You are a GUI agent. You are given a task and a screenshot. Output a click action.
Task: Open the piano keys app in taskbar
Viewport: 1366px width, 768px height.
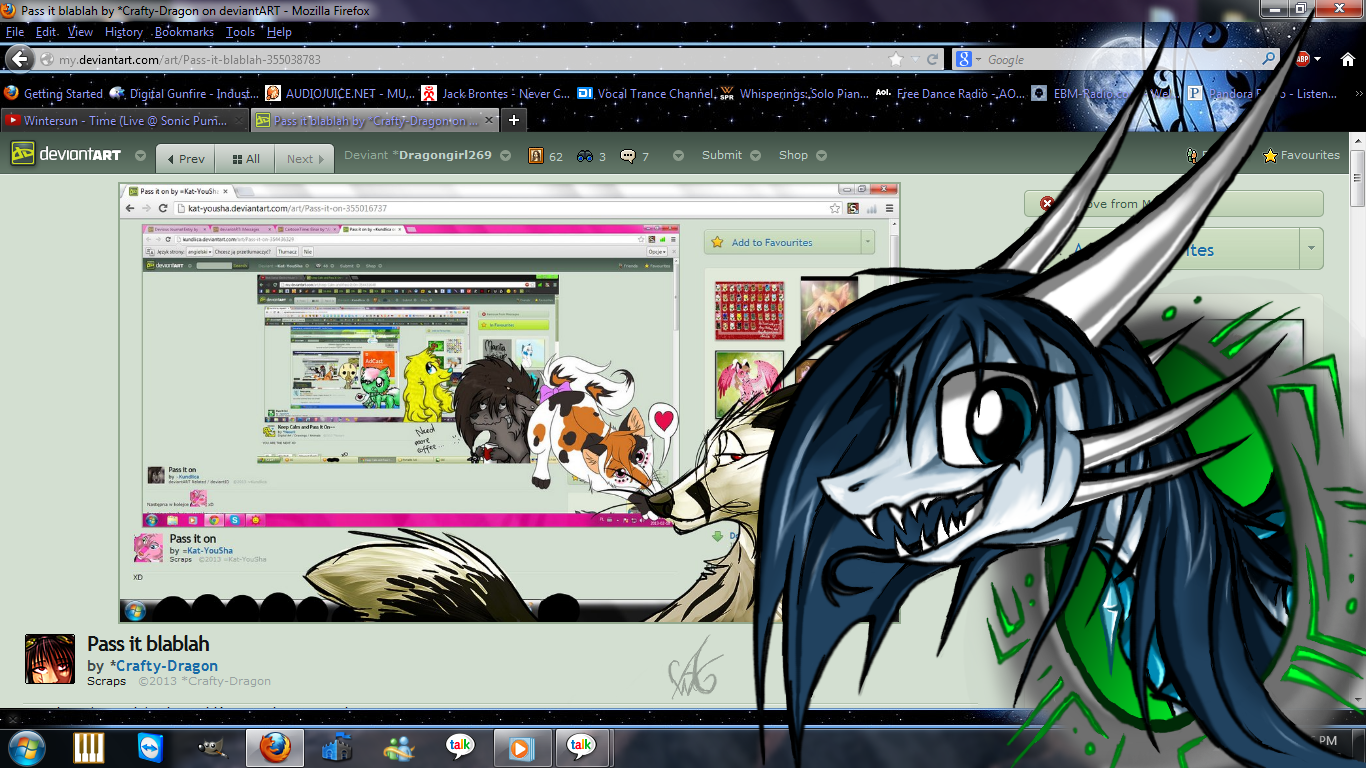pos(90,747)
